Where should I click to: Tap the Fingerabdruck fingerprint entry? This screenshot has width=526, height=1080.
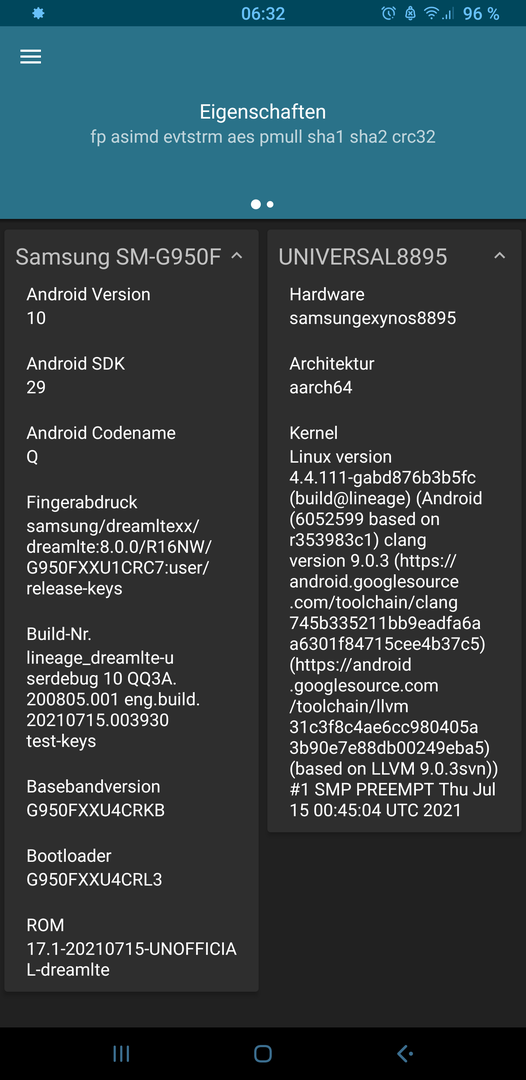pos(131,546)
